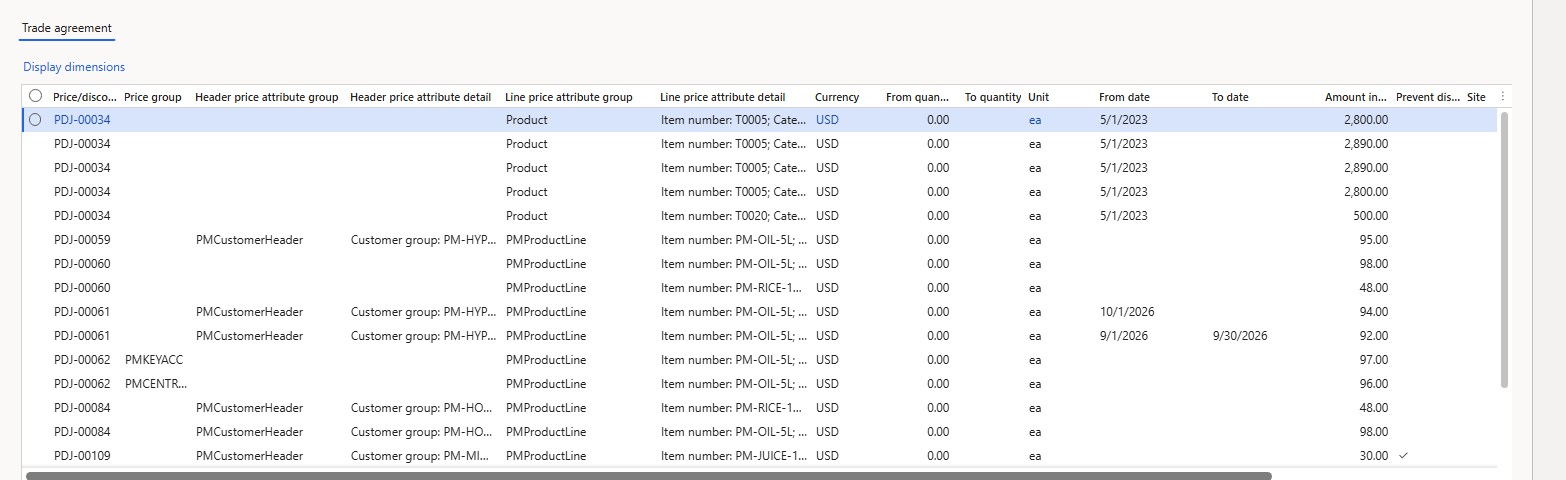Screen dimensions: 1566x480
Task: Open Header price attribute detail column header
Action: [x=421, y=97]
